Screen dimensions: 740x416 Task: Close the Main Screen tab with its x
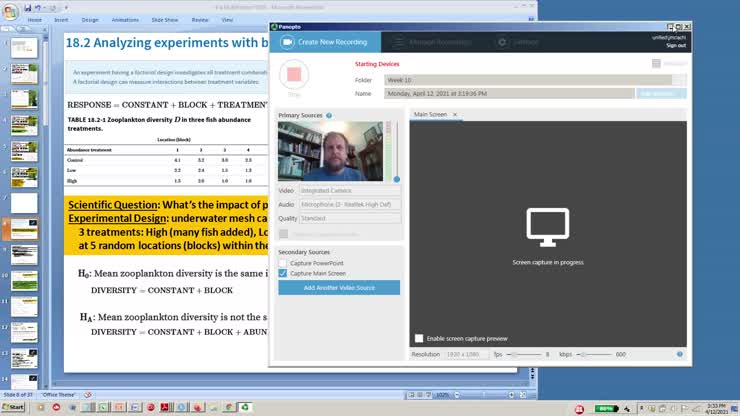point(455,115)
